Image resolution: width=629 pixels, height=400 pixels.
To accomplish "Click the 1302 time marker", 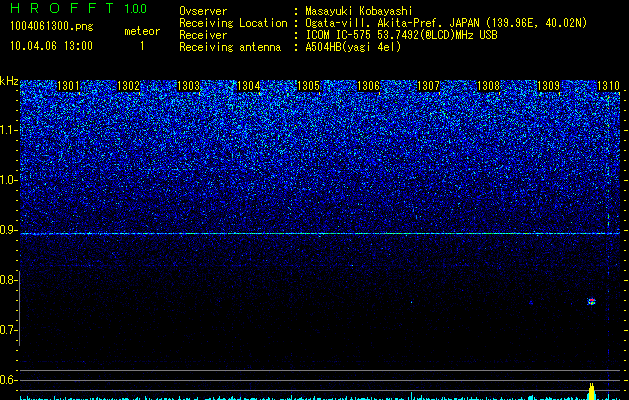I will tap(128, 86).
